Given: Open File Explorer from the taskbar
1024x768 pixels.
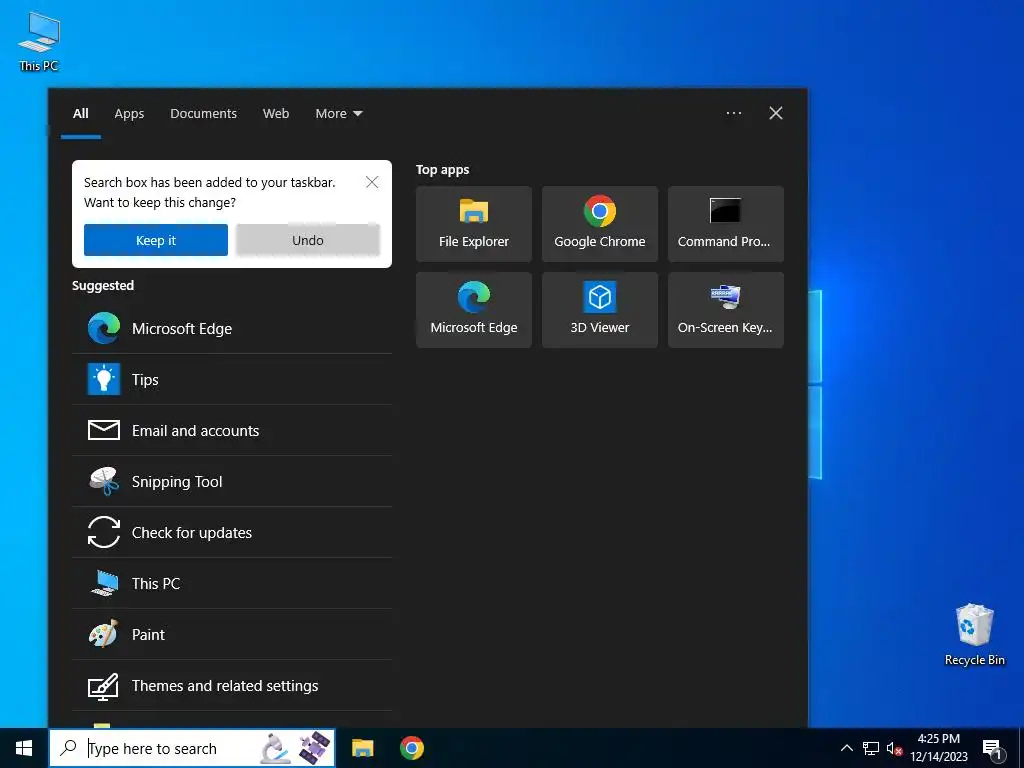Looking at the screenshot, I should click(362, 748).
